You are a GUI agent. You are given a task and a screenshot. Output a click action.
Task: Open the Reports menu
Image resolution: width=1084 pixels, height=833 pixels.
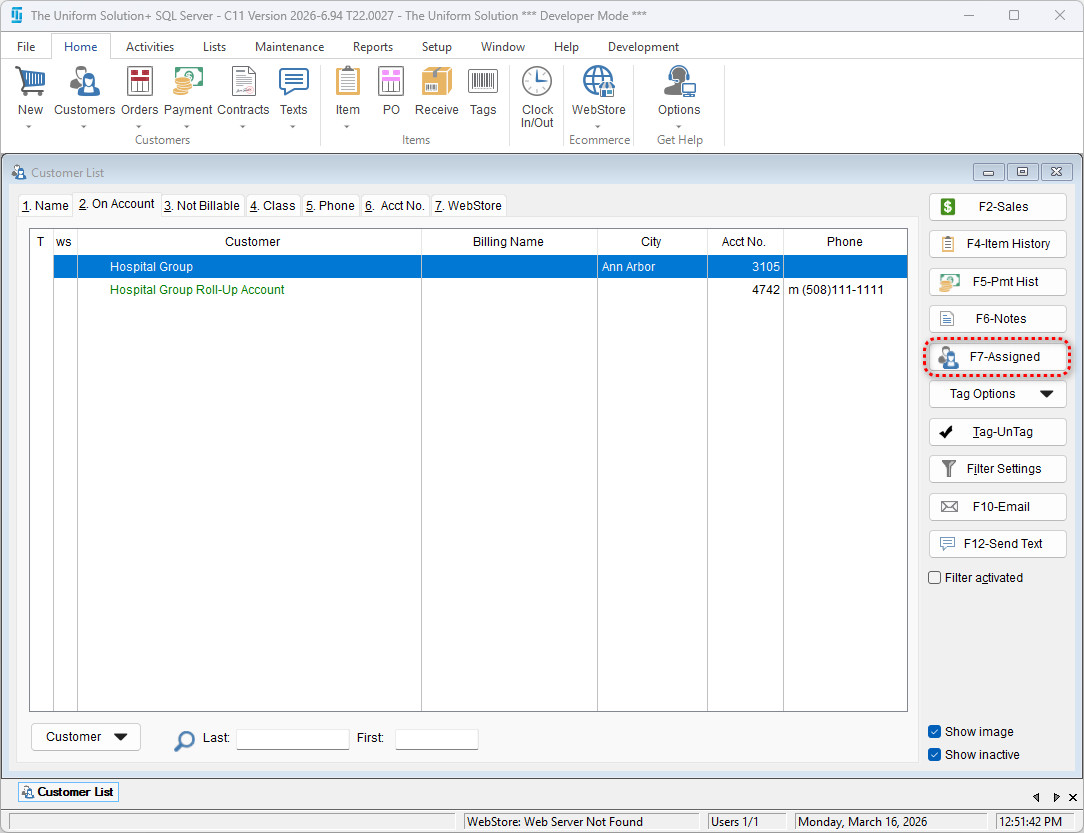click(x=372, y=47)
